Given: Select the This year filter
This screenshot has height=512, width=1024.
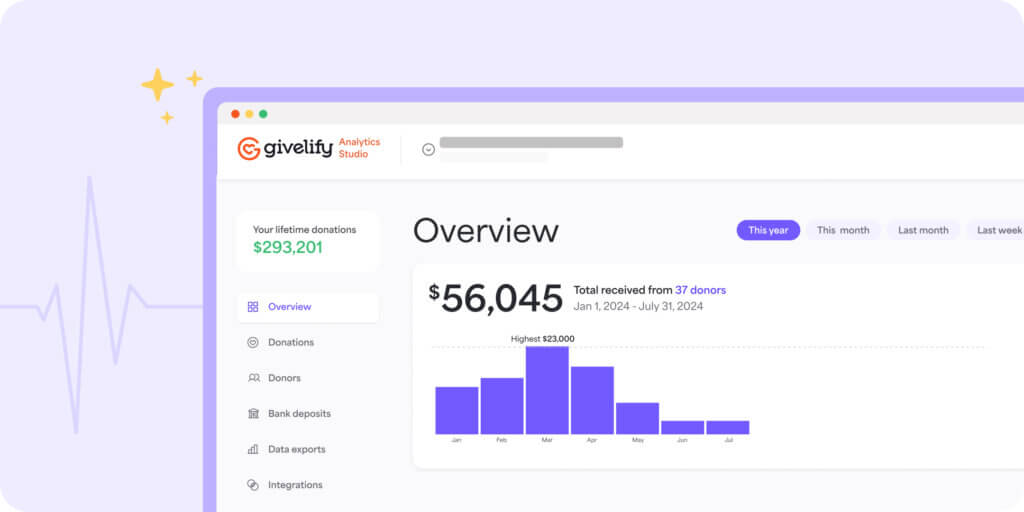Looking at the screenshot, I should (768, 230).
